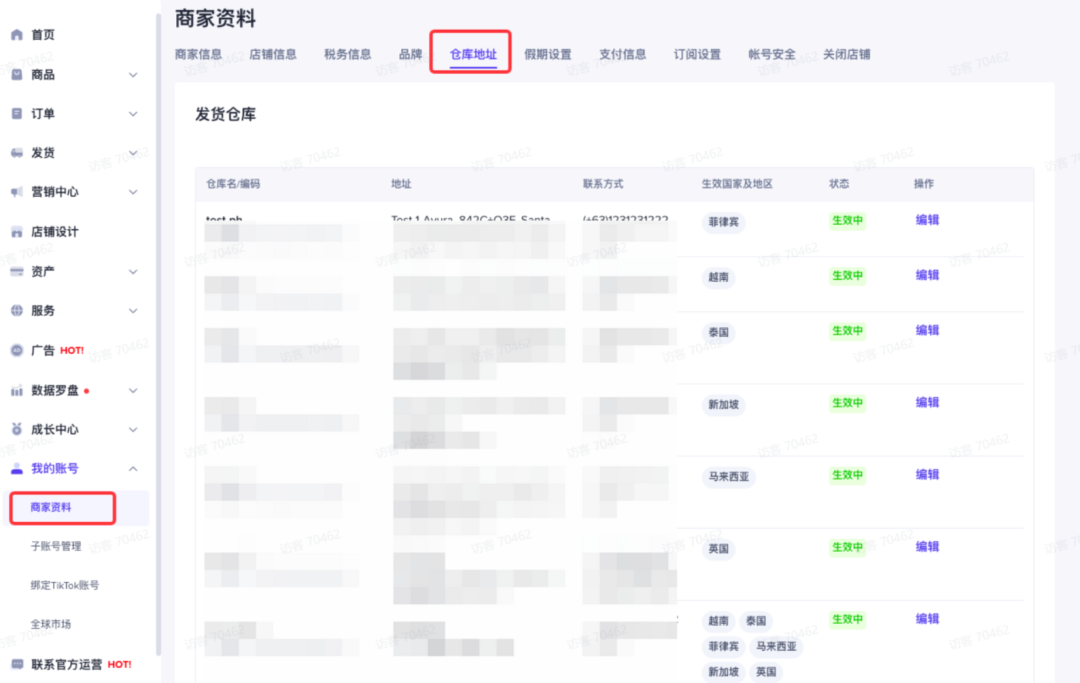Open the 订单 orders icon

[x=13, y=113]
